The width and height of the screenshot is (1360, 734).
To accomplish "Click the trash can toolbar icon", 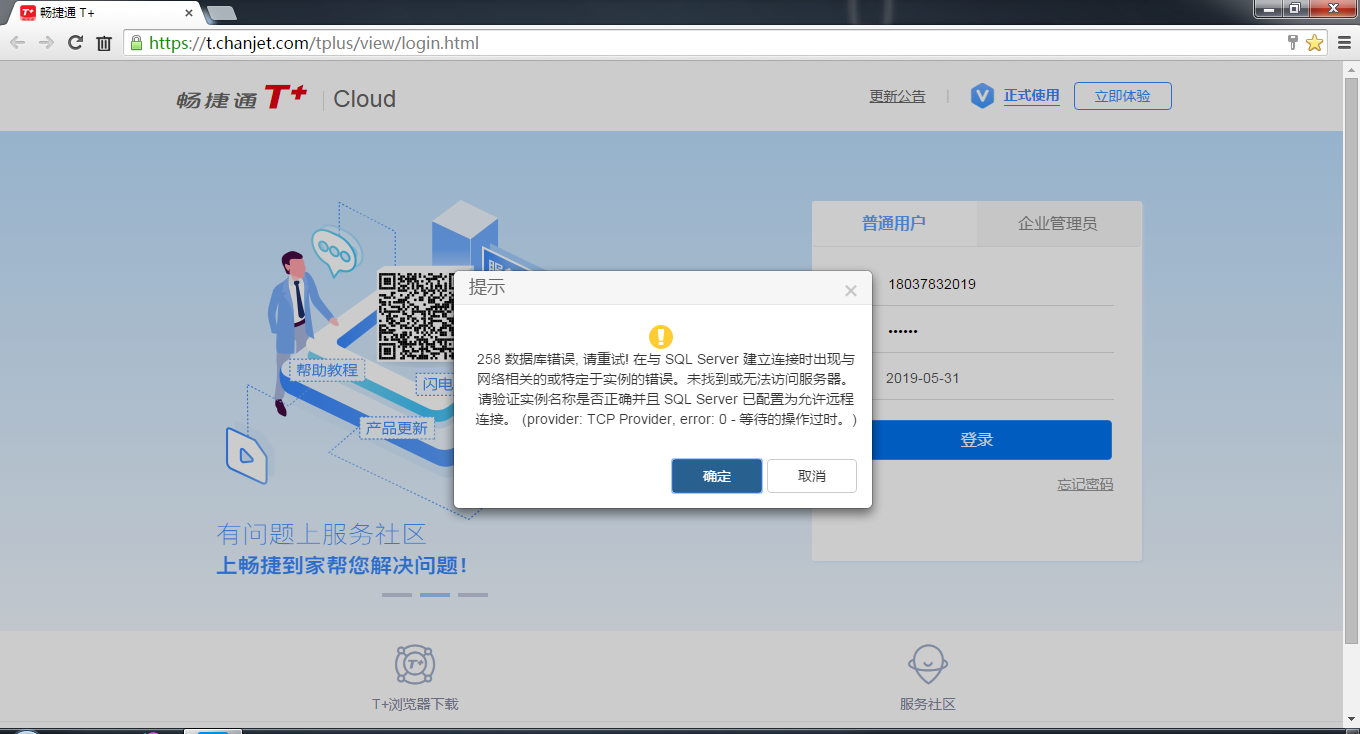I will (x=104, y=43).
